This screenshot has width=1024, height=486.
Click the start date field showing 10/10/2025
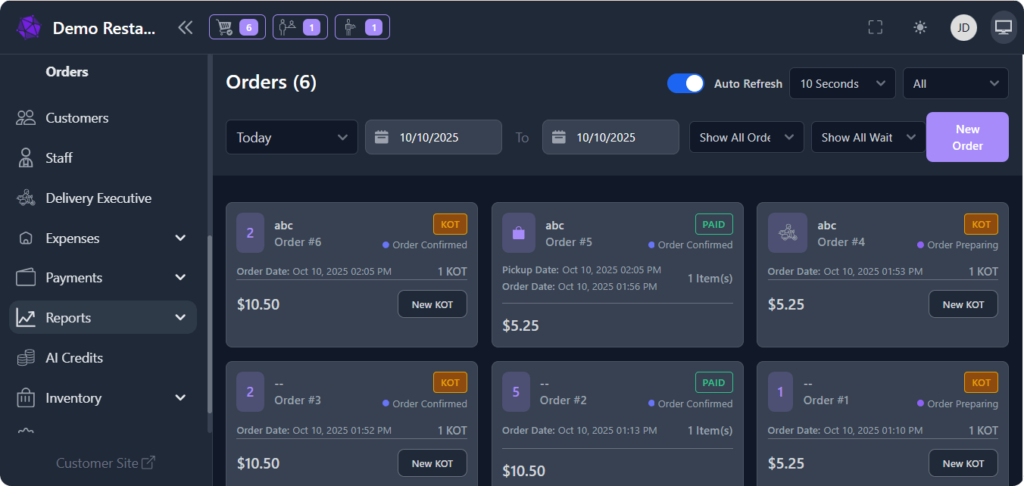coord(433,138)
